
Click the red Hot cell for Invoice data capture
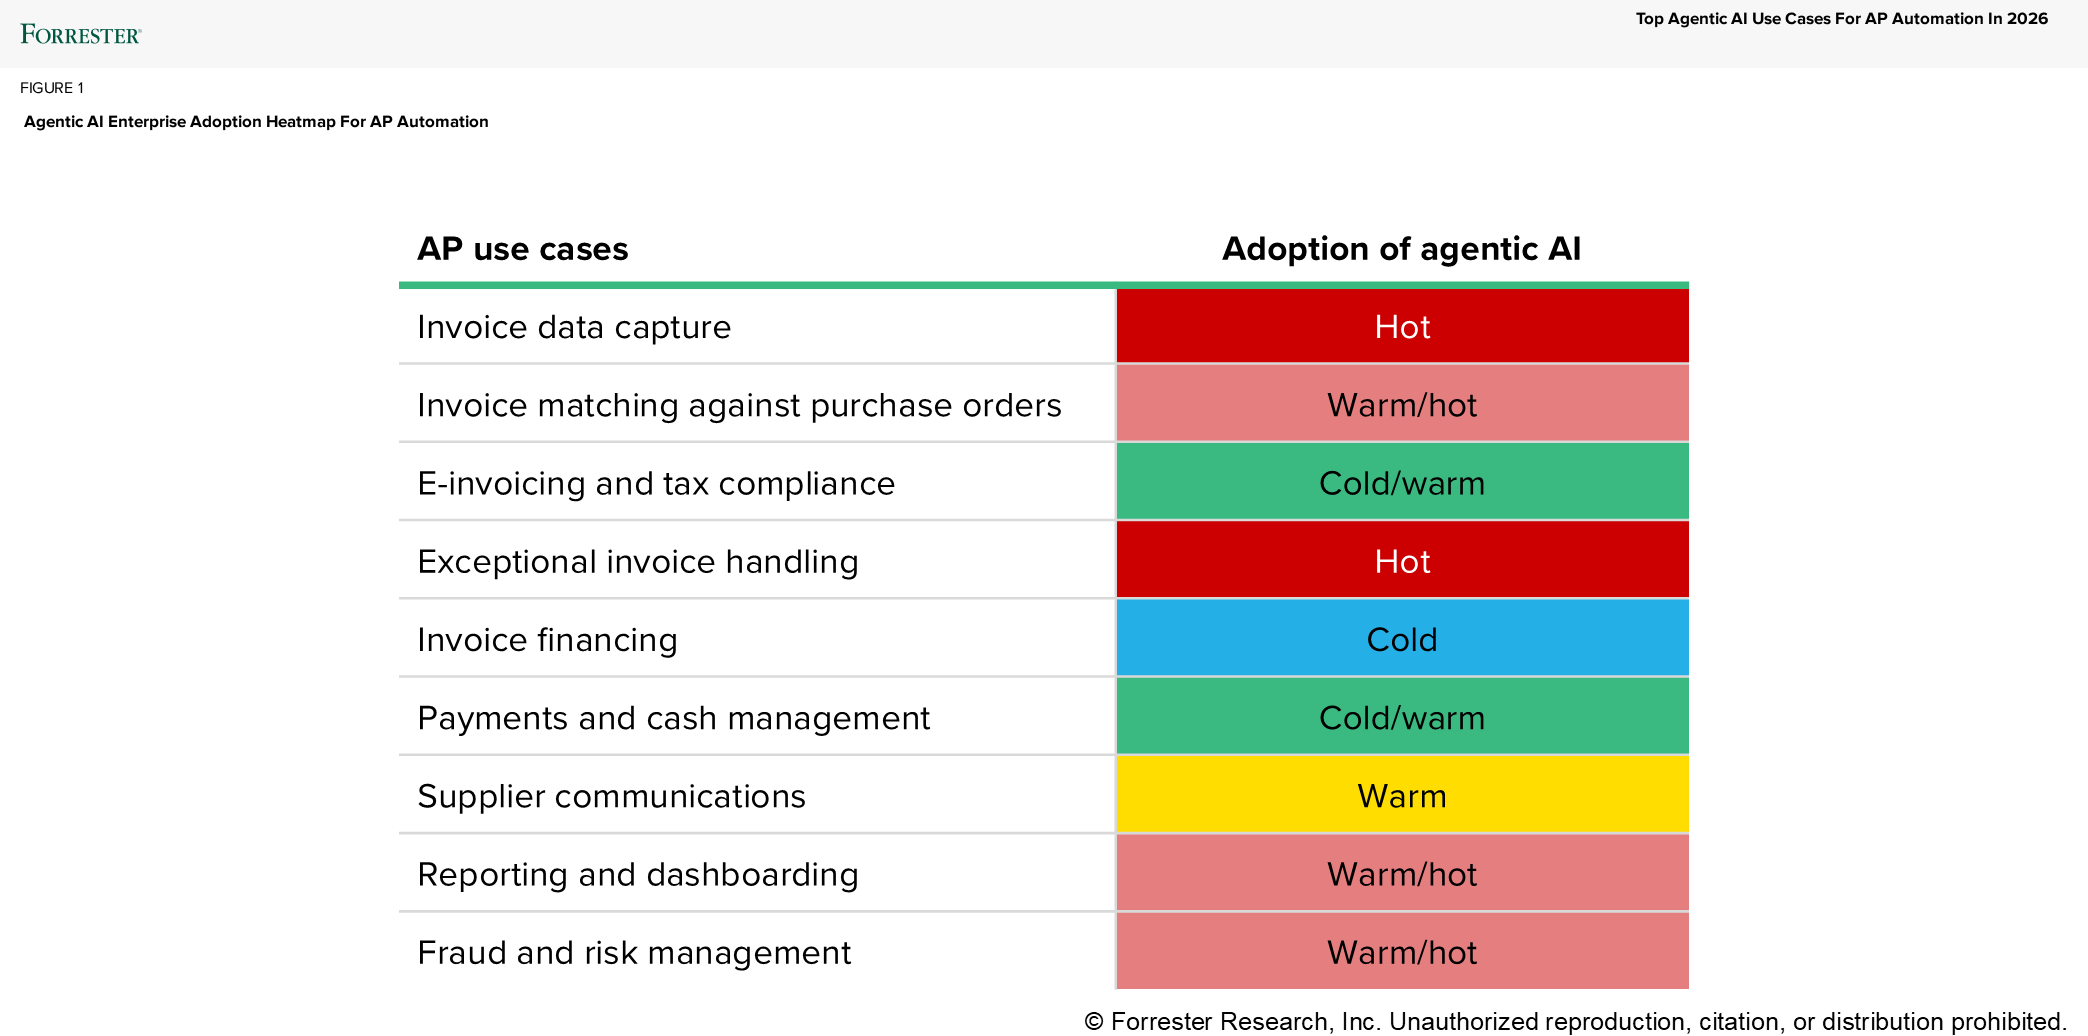1402,327
